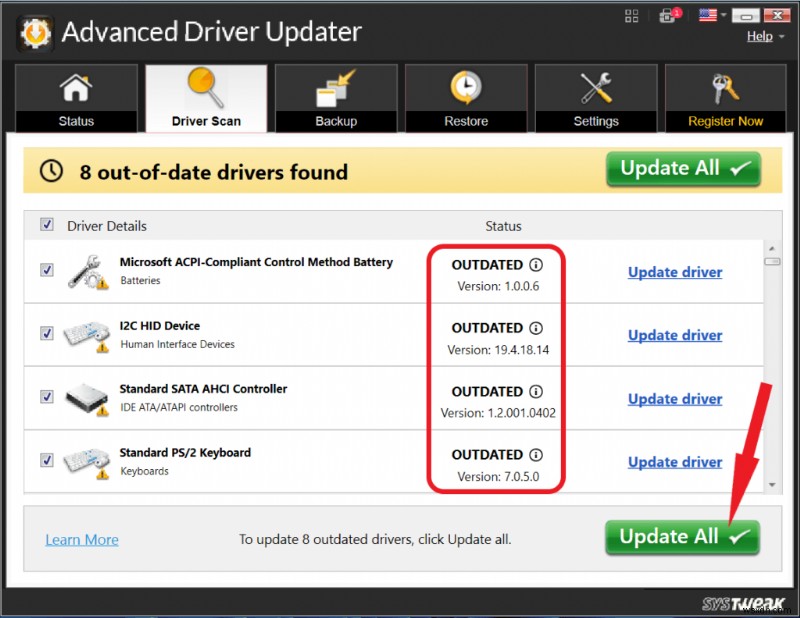Open the Help menu

click(760, 36)
